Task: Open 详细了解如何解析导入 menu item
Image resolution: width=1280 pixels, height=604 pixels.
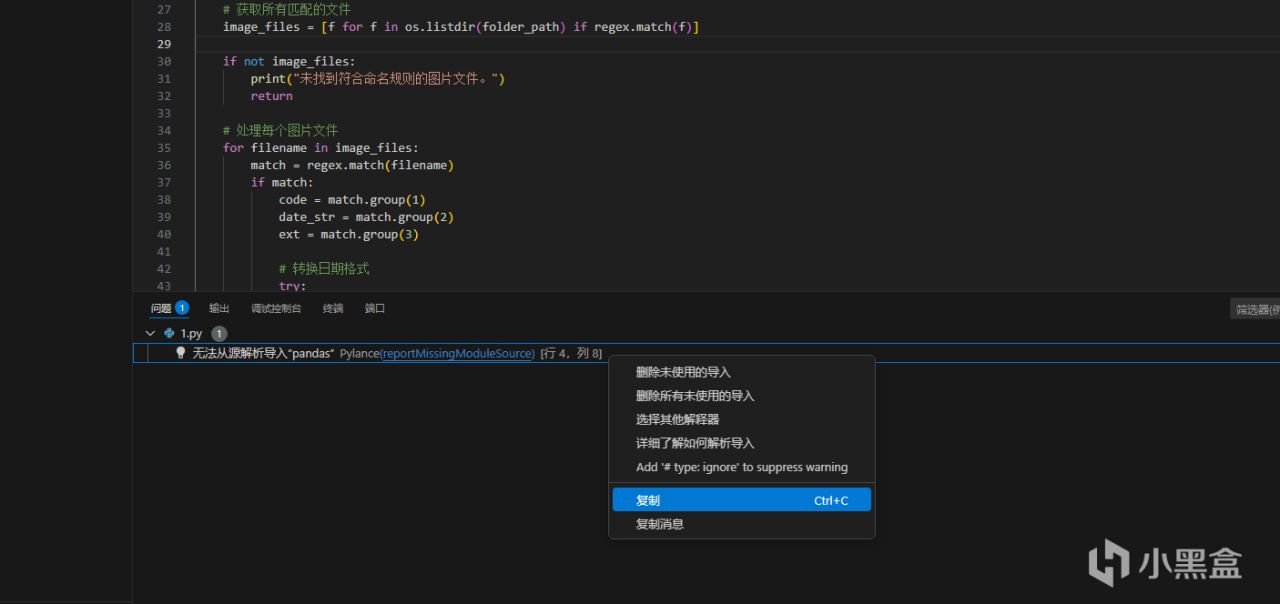Action: click(695, 443)
